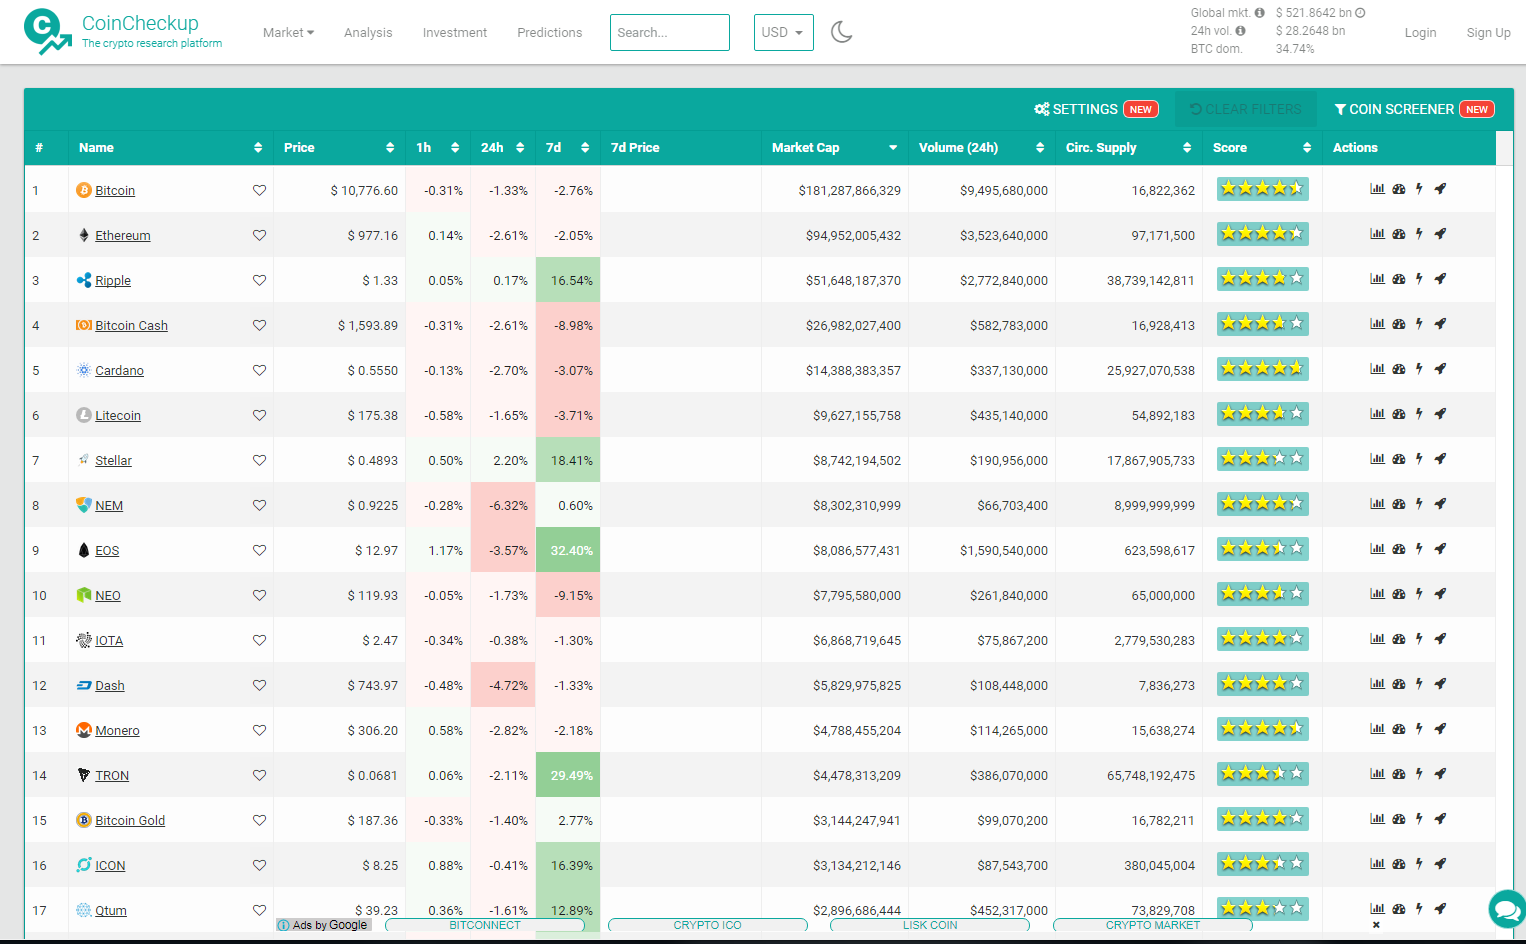Sort by Volume (24h) column
Viewport: 1526px width, 944px height.
coord(981,147)
